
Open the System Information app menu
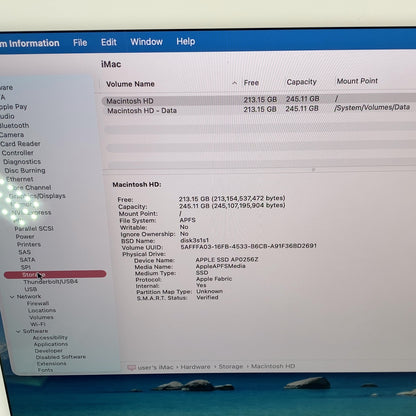pos(30,43)
